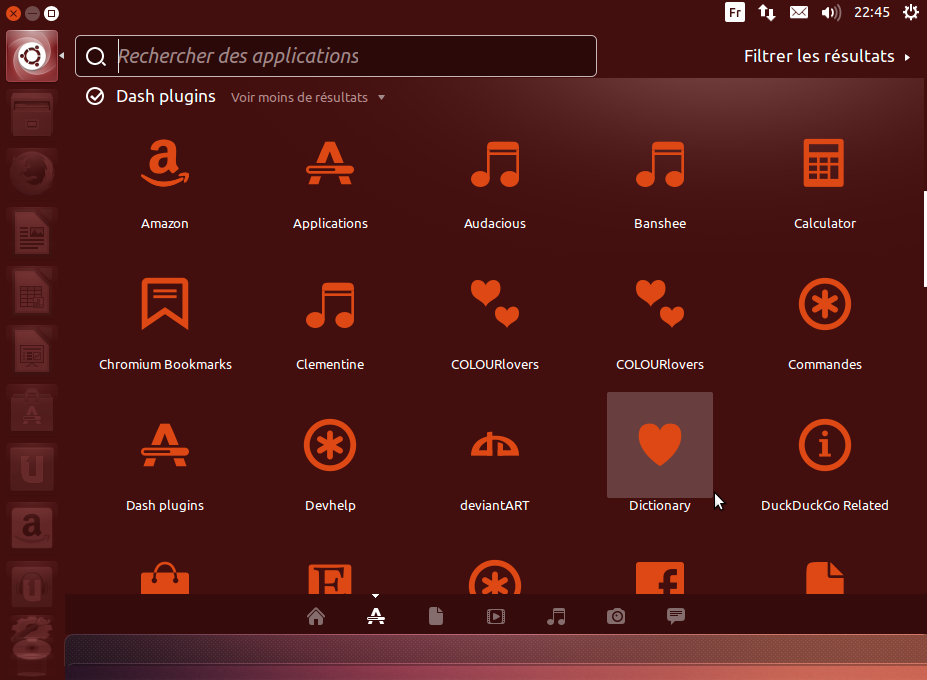The height and width of the screenshot is (680, 927).
Task: Open the messaging mail indicator
Action: click(799, 12)
